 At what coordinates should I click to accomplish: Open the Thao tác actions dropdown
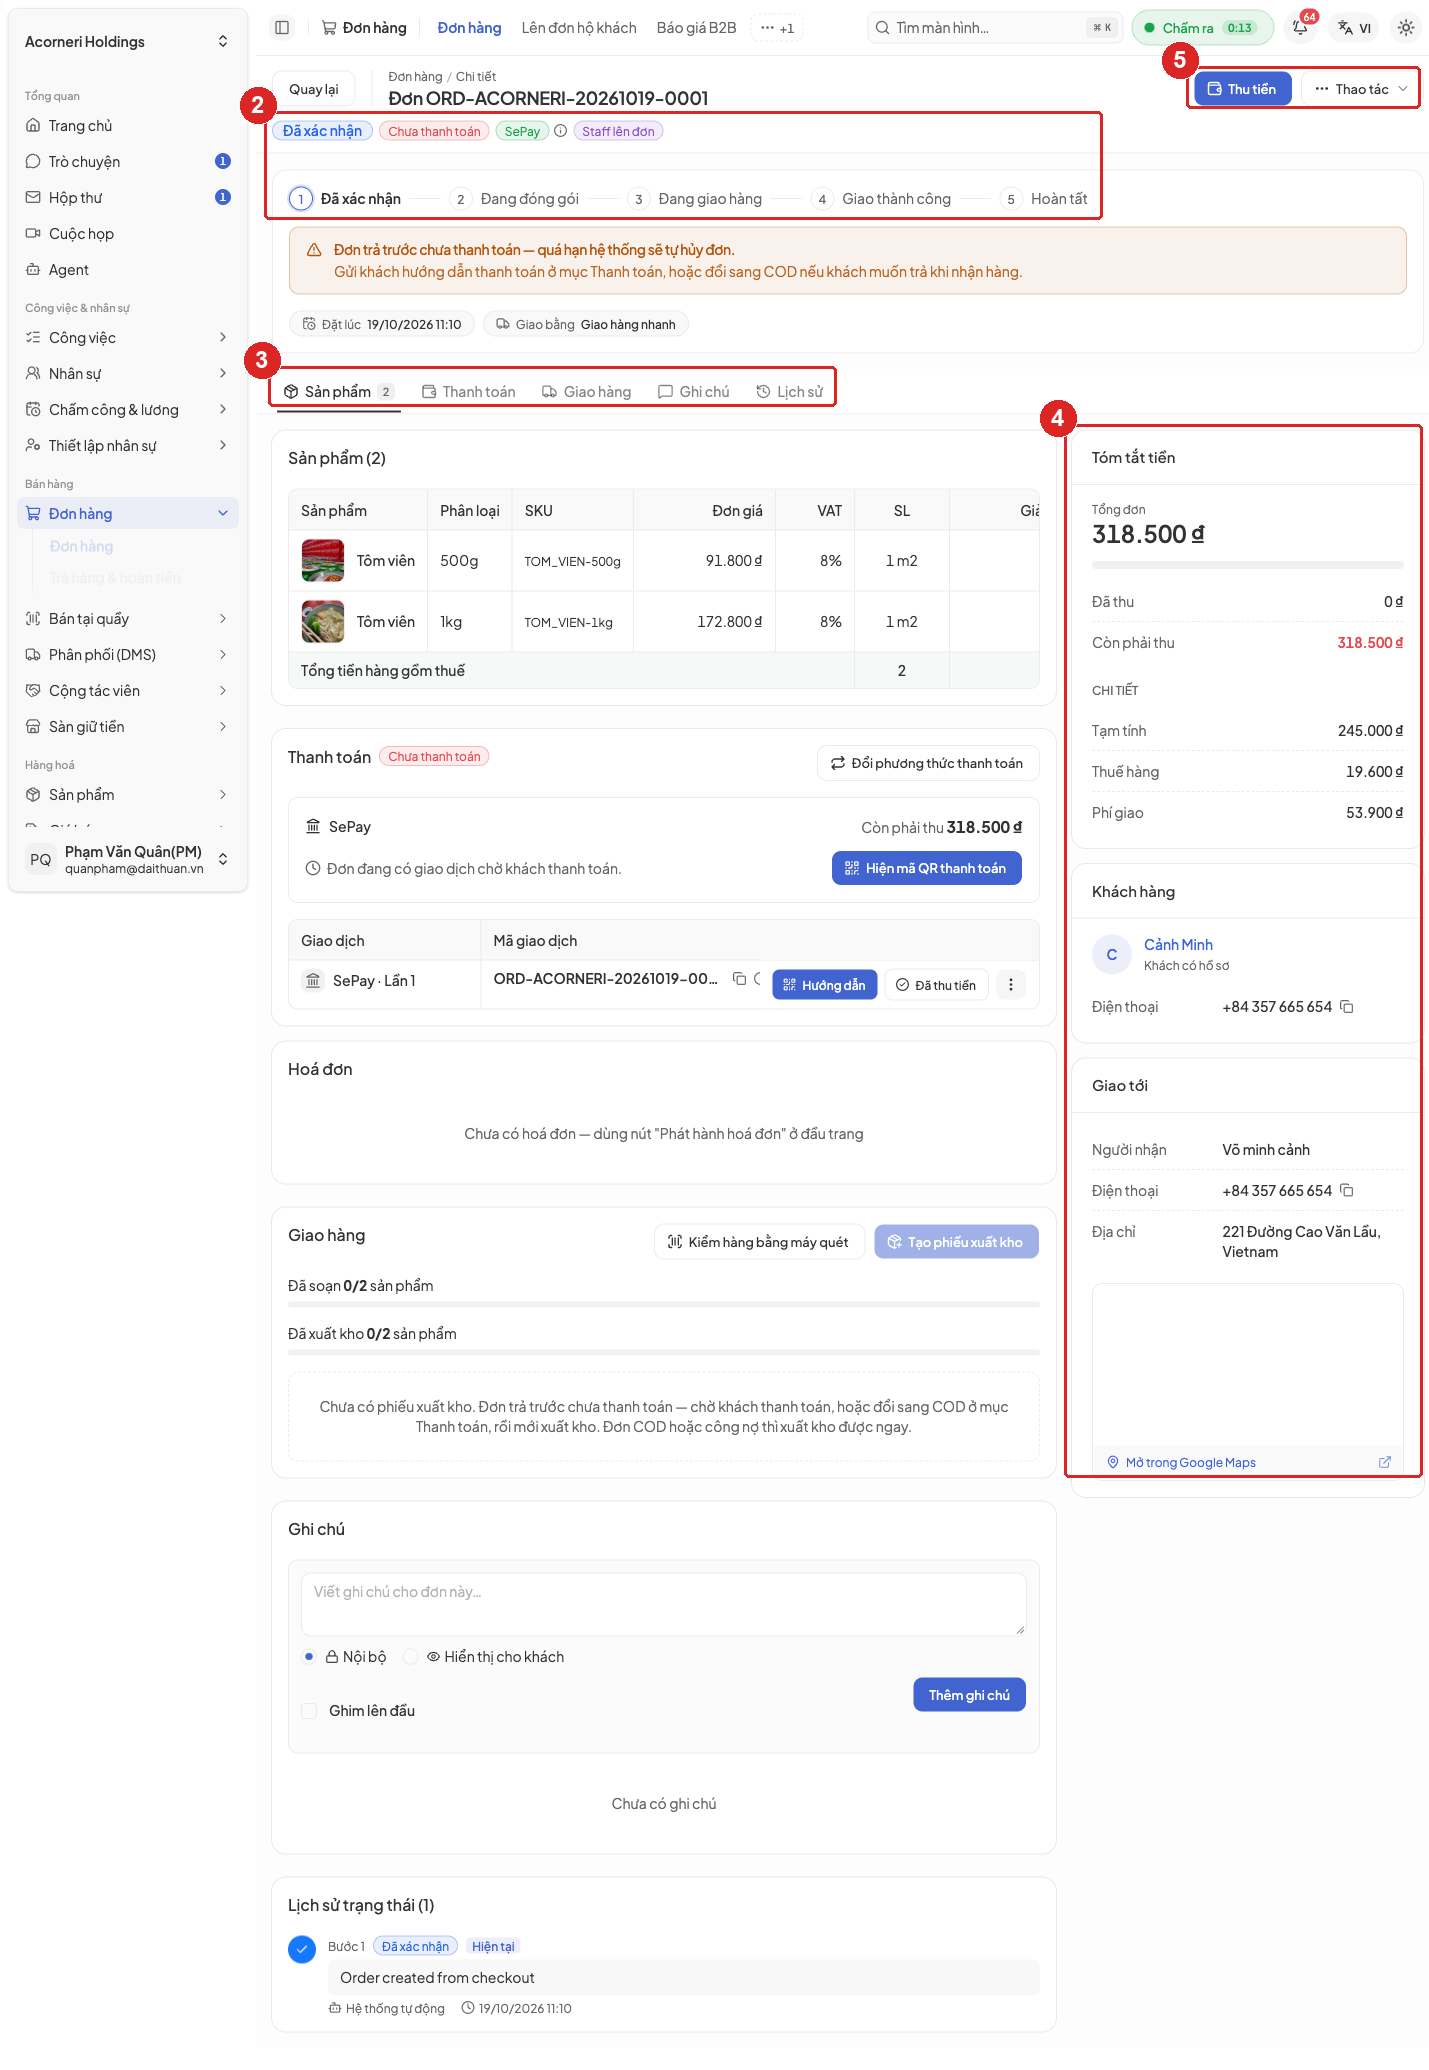click(x=1360, y=89)
